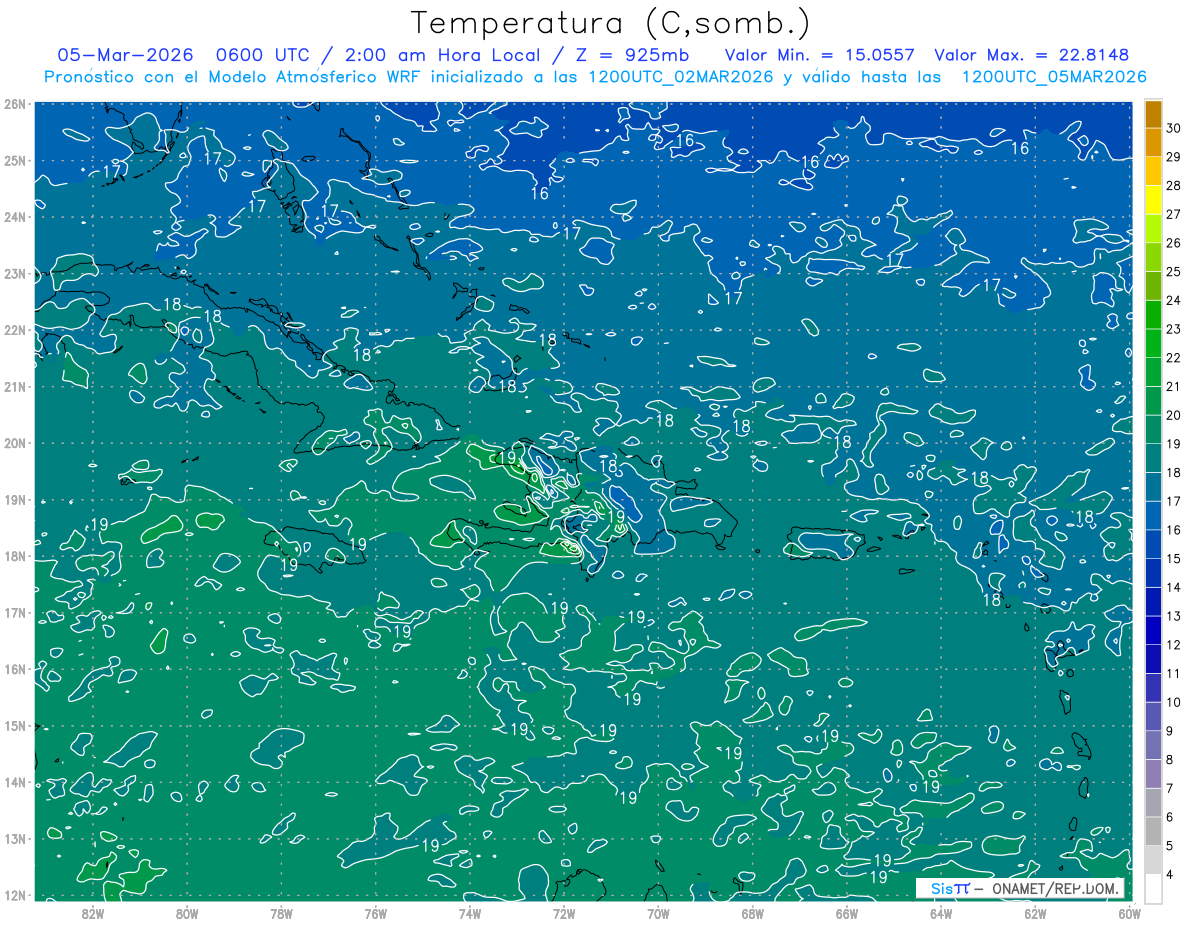Click the white swatch below label 4

(1153, 888)
